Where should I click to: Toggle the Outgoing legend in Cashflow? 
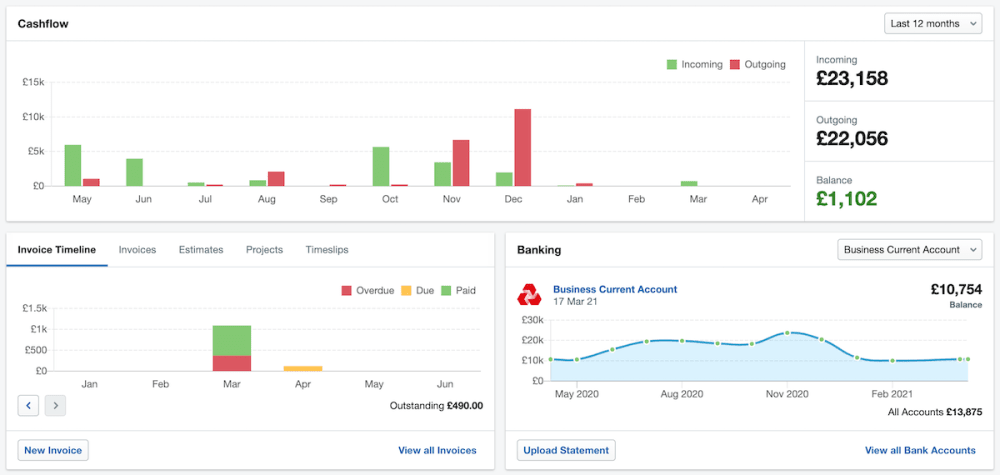click(x=757, y=64)
